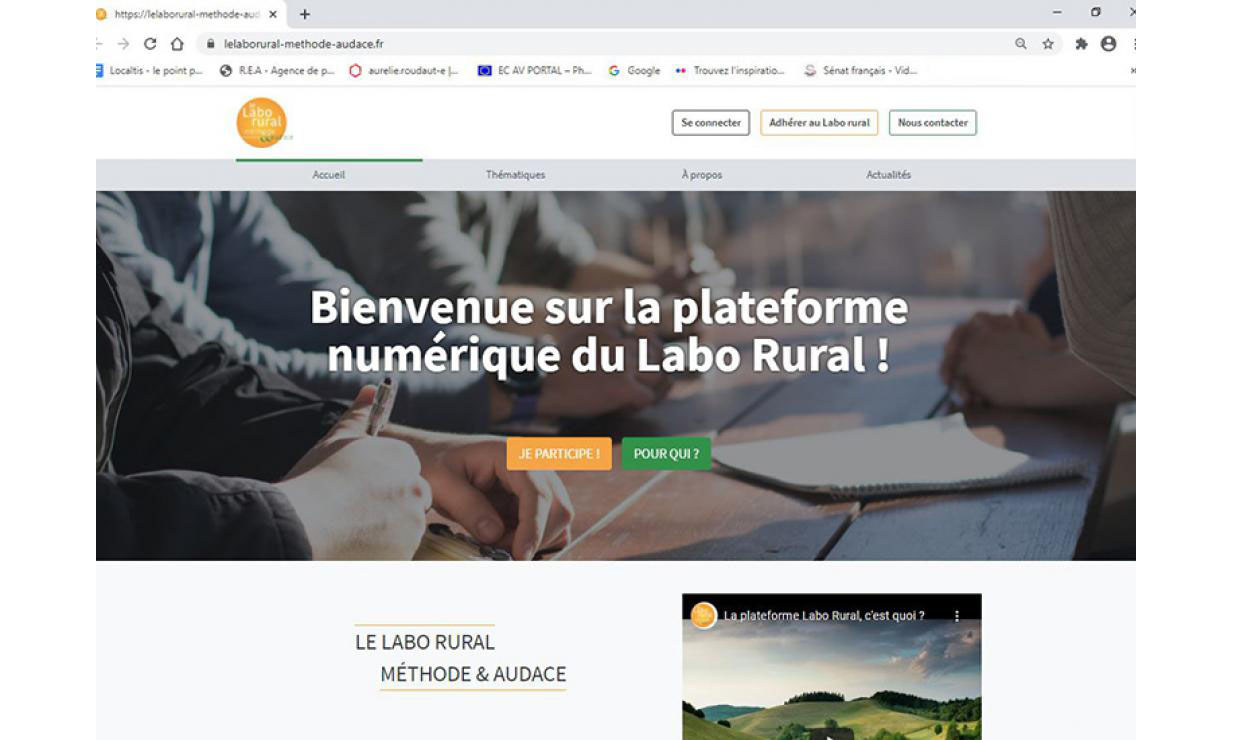Click Adhérer au Labo rural button
The height and width of the screenshot is (740, 1233).
coord(819,123)
